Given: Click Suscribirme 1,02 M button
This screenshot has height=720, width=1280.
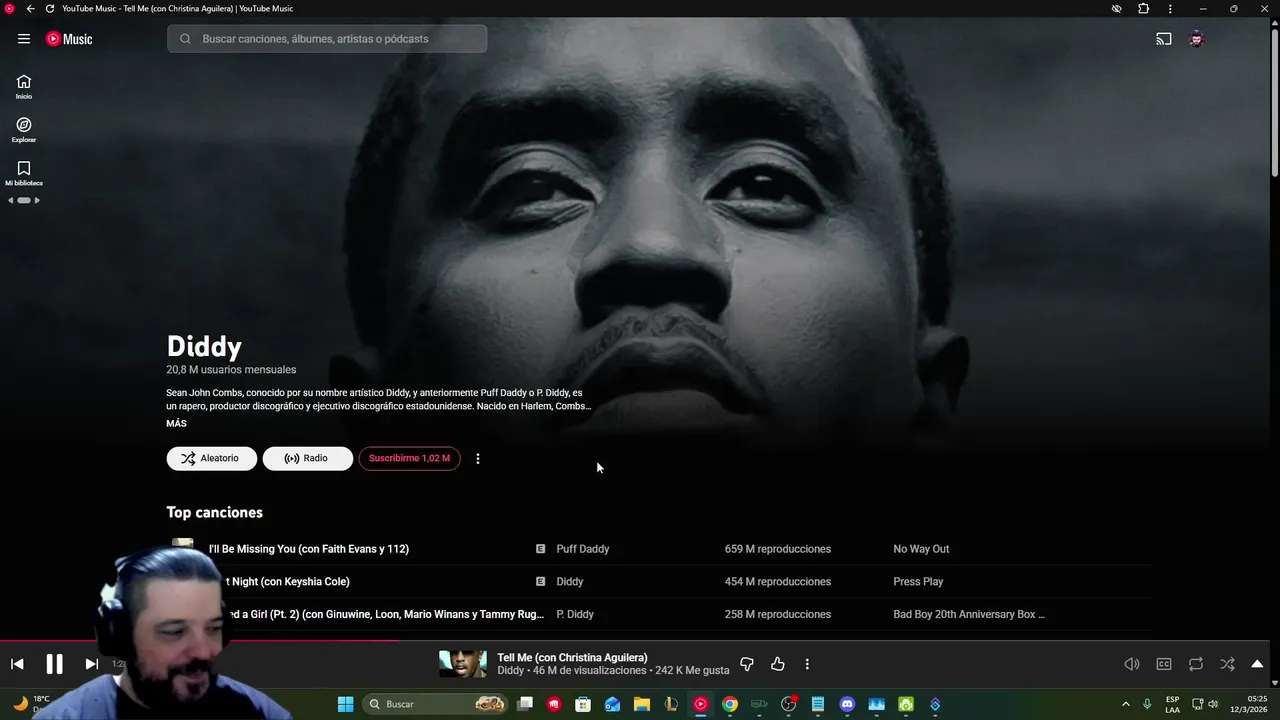Looking at the screenshot, I should pos(409,458).
